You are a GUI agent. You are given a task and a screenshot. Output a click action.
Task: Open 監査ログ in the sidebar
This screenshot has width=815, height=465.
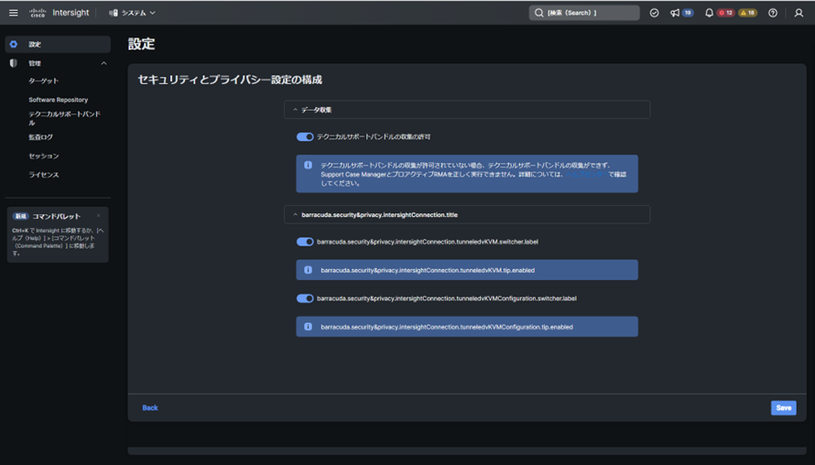41,137
